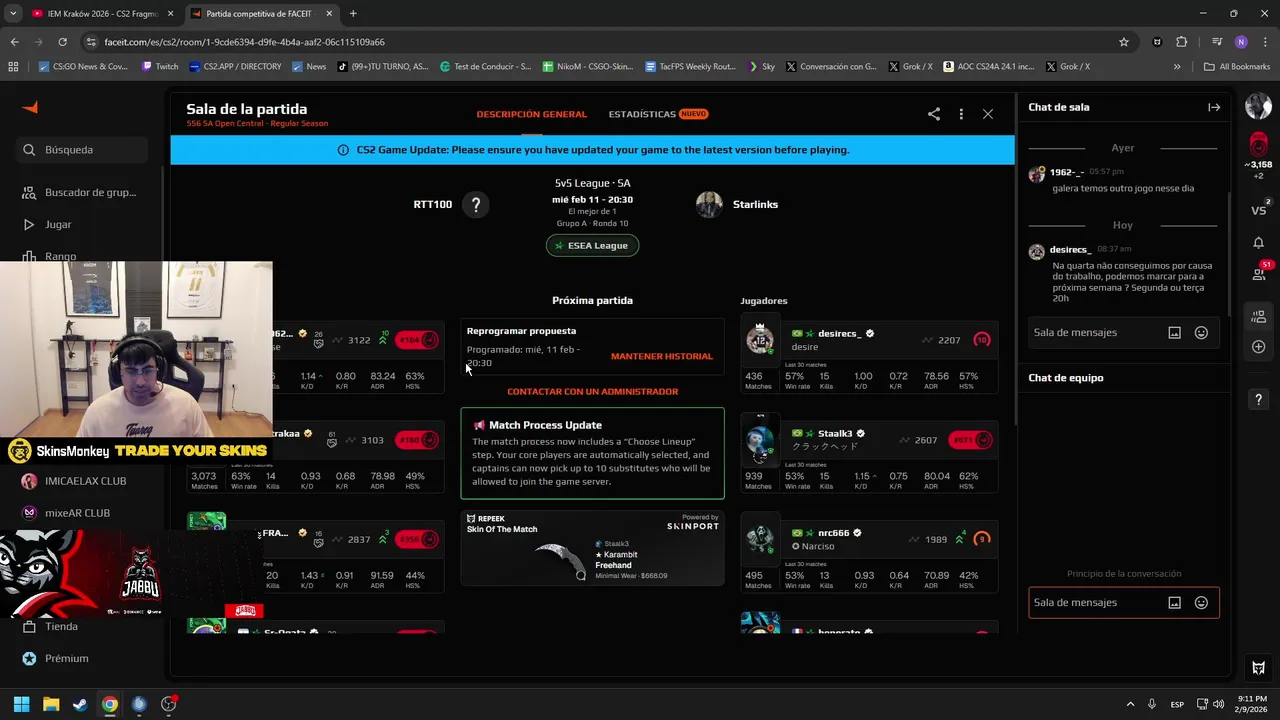Click Contactar con un administrador
This screenshot has height=720, width=1280.
[592, 392]
